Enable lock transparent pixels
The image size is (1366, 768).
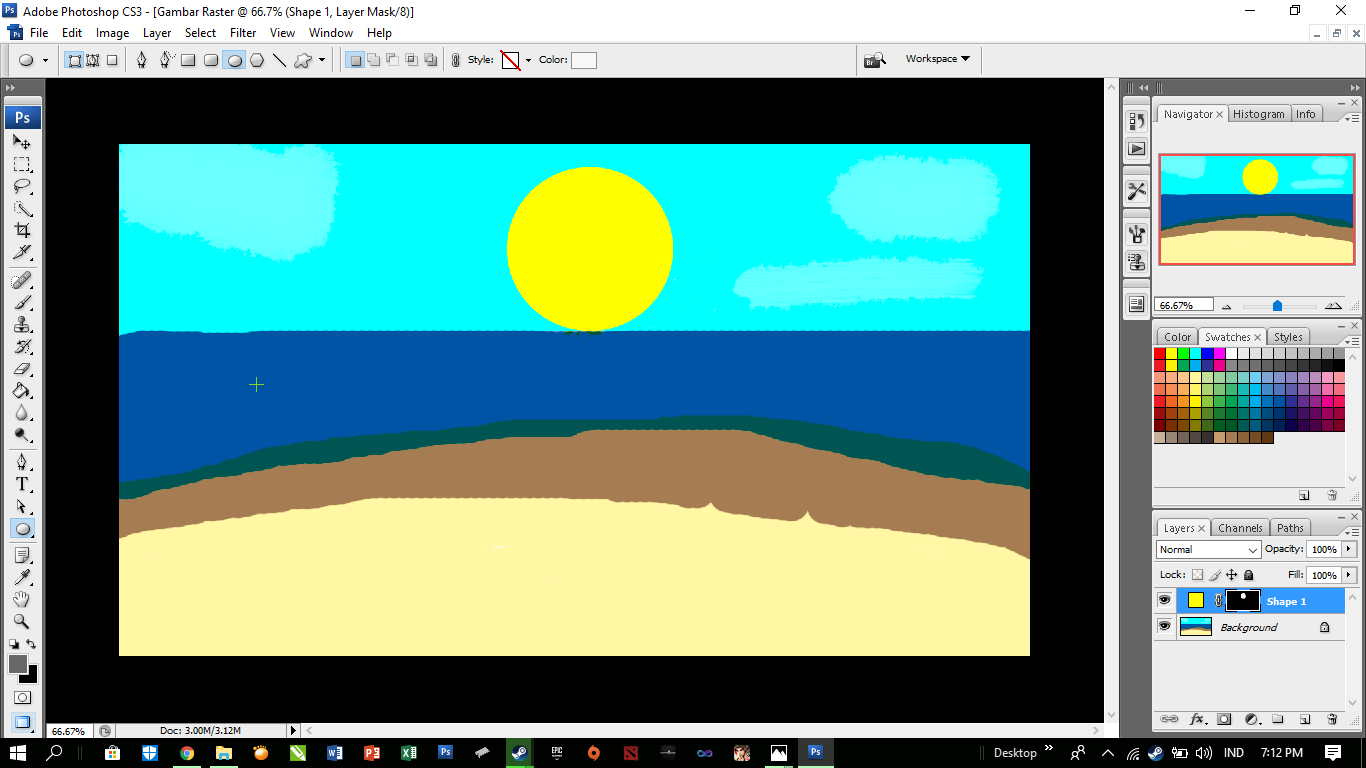(1197, 574)
